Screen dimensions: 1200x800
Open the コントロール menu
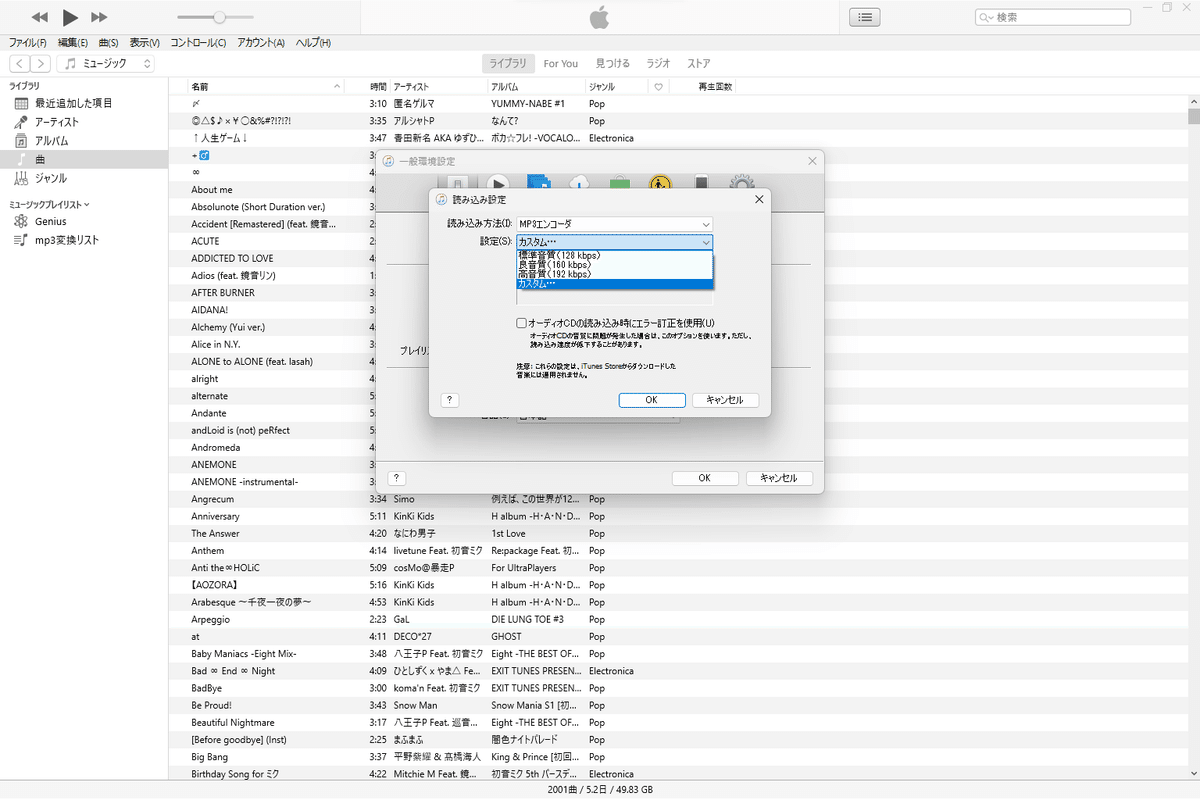point(198,43)
